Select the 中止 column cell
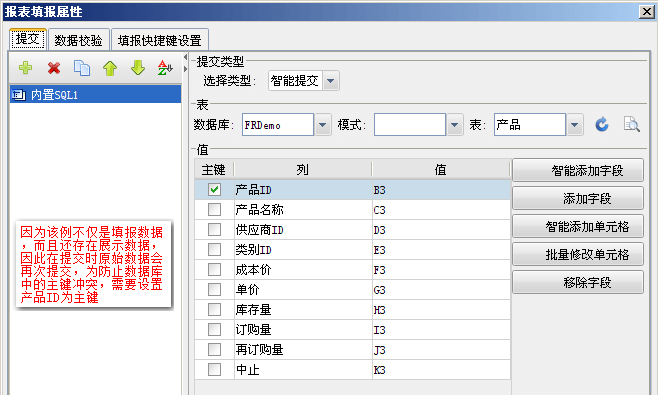 pyautogui.click(x=303, y=369)
